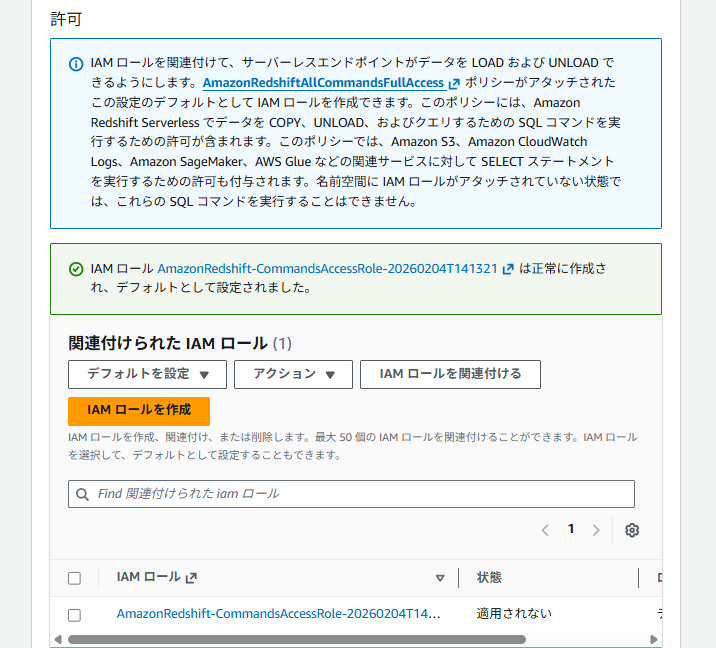Click the magnifier icon in search field
The image size is (716, 648).
[x=82, y=494]
